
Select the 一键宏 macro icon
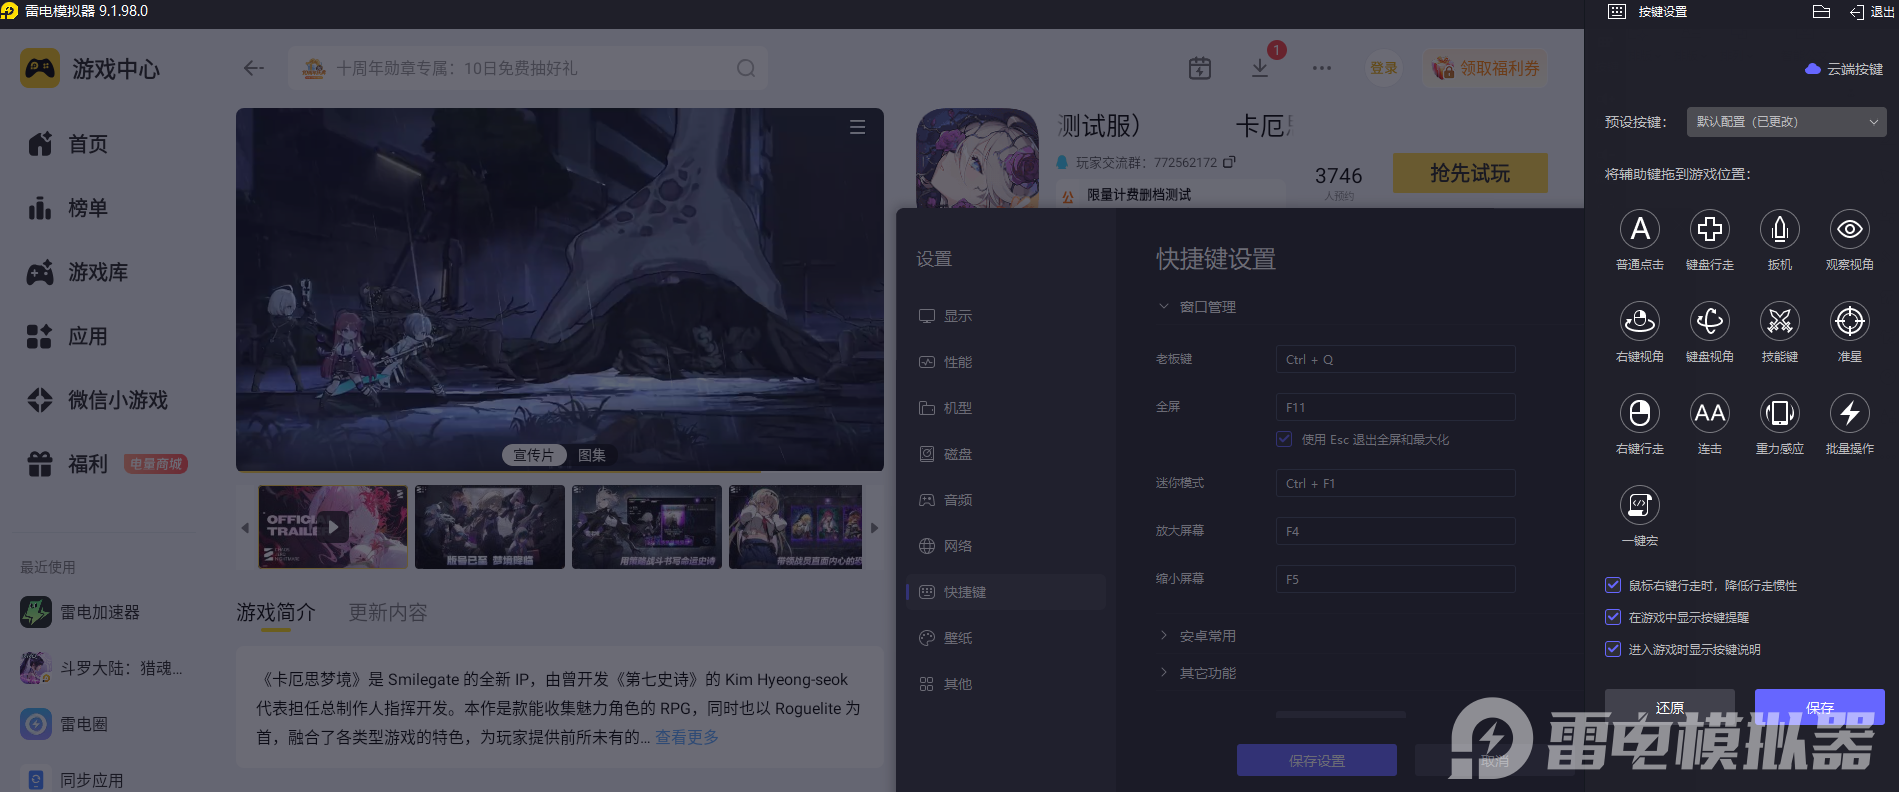point(1640,505)
